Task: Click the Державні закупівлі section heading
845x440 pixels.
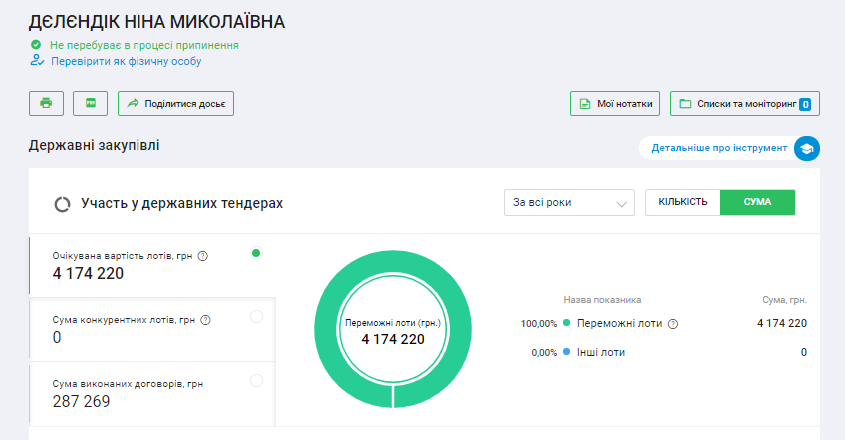Action: 94,146
